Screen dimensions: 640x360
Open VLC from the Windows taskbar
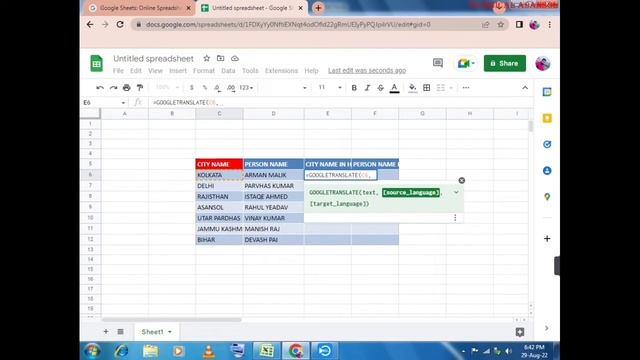[x=209, y=351]
